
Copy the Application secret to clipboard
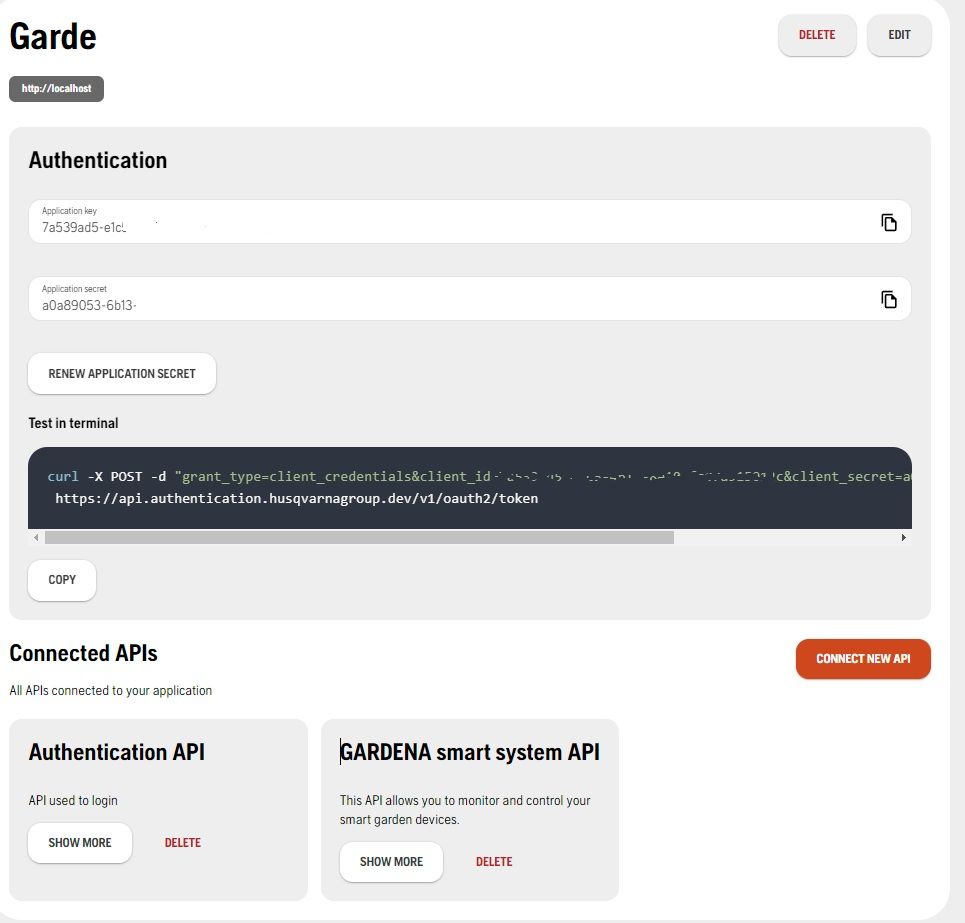point(888,299)
